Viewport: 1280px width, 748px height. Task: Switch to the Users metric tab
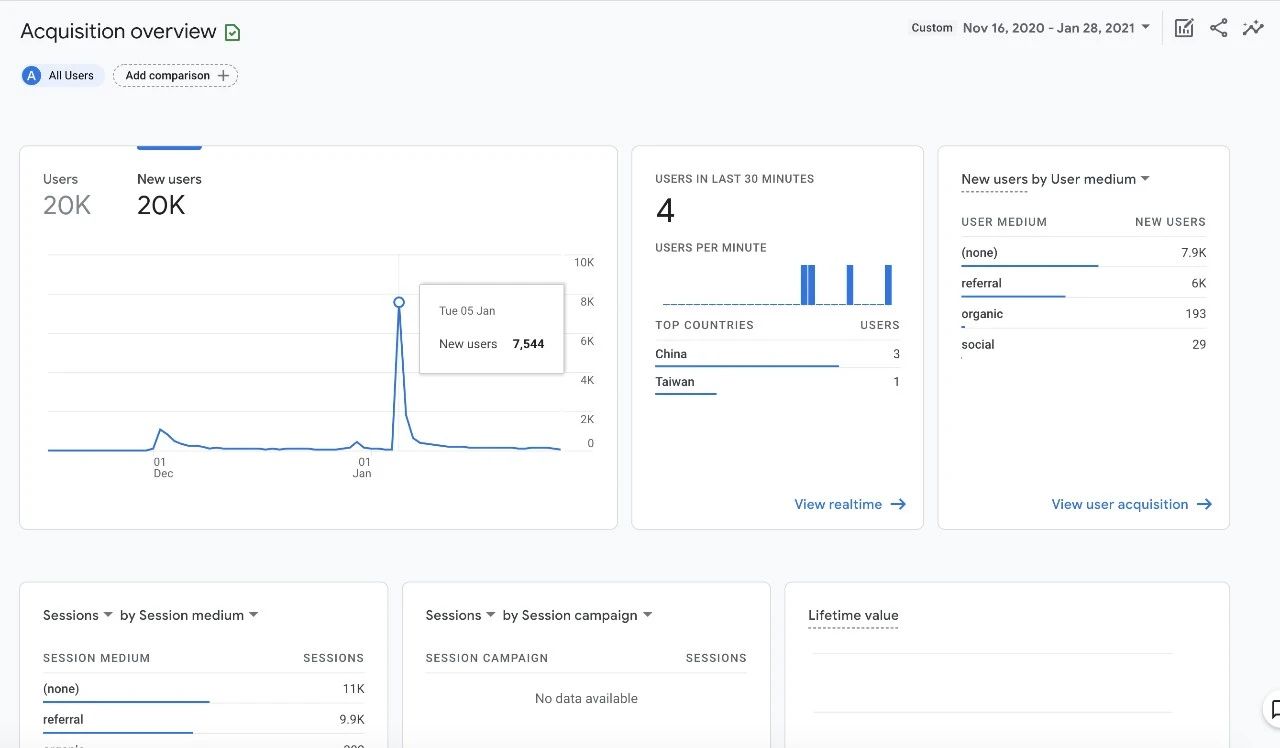click(66, 193)
